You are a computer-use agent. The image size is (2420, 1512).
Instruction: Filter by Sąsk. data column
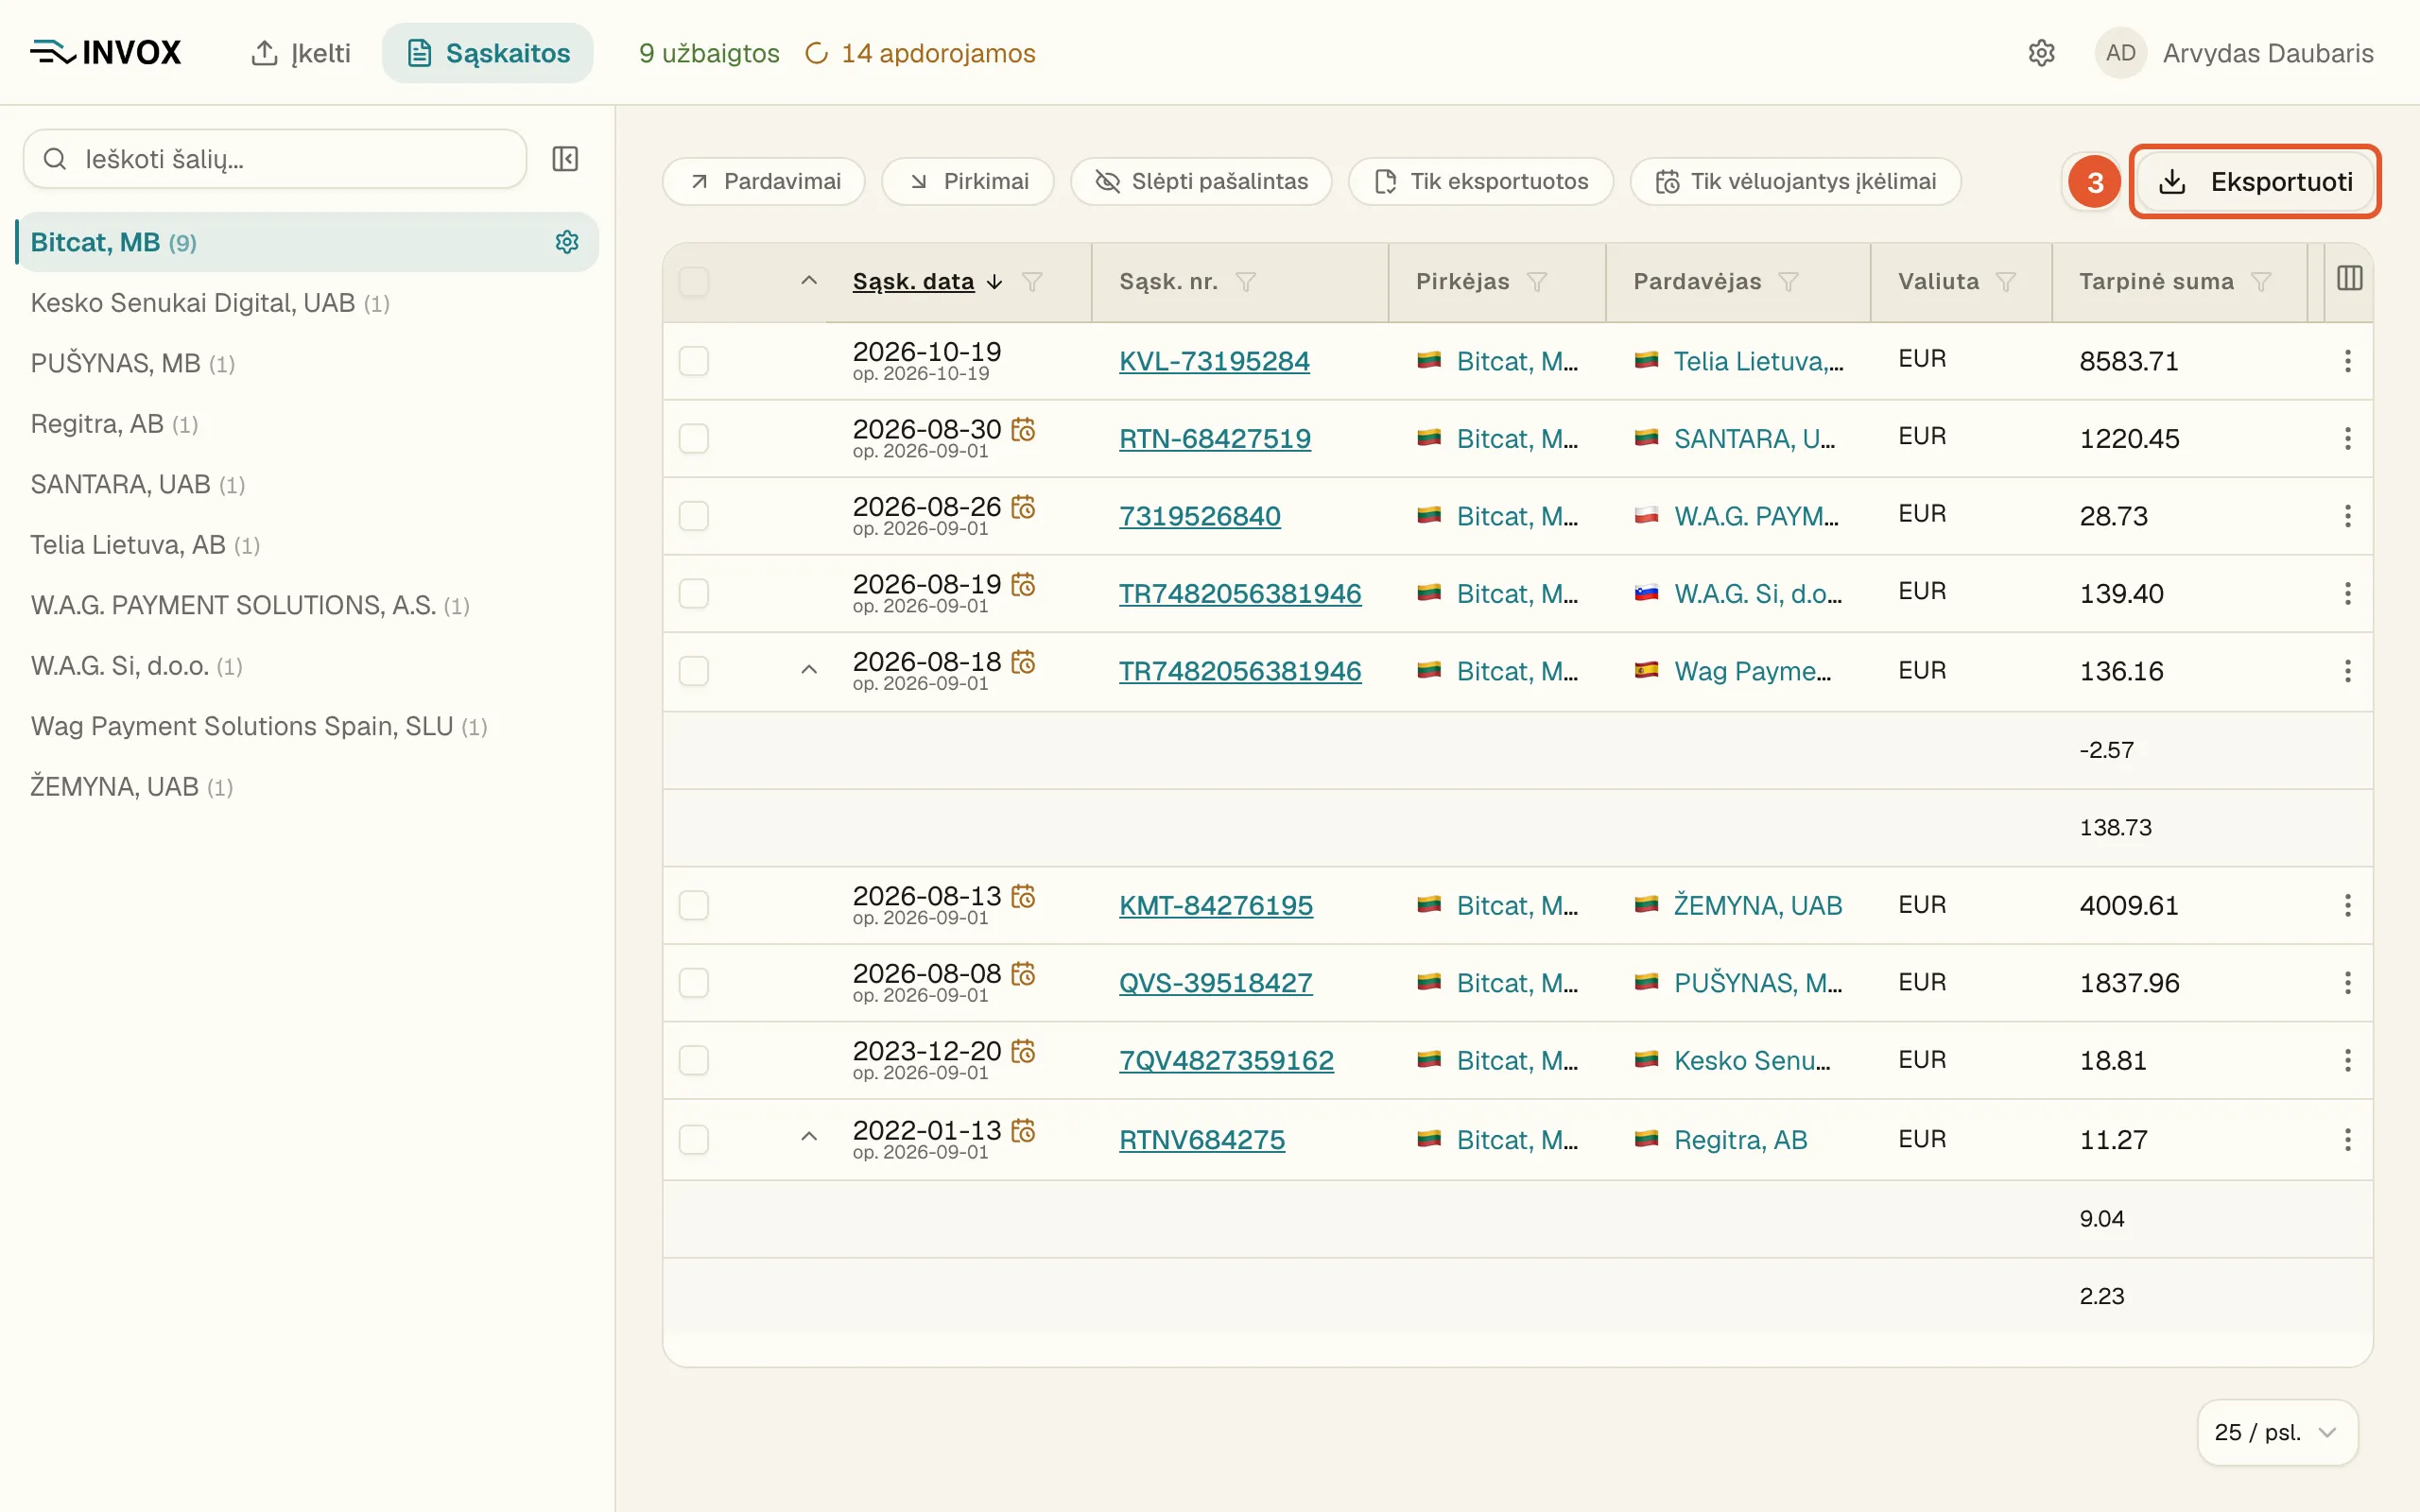[1032, 282]
